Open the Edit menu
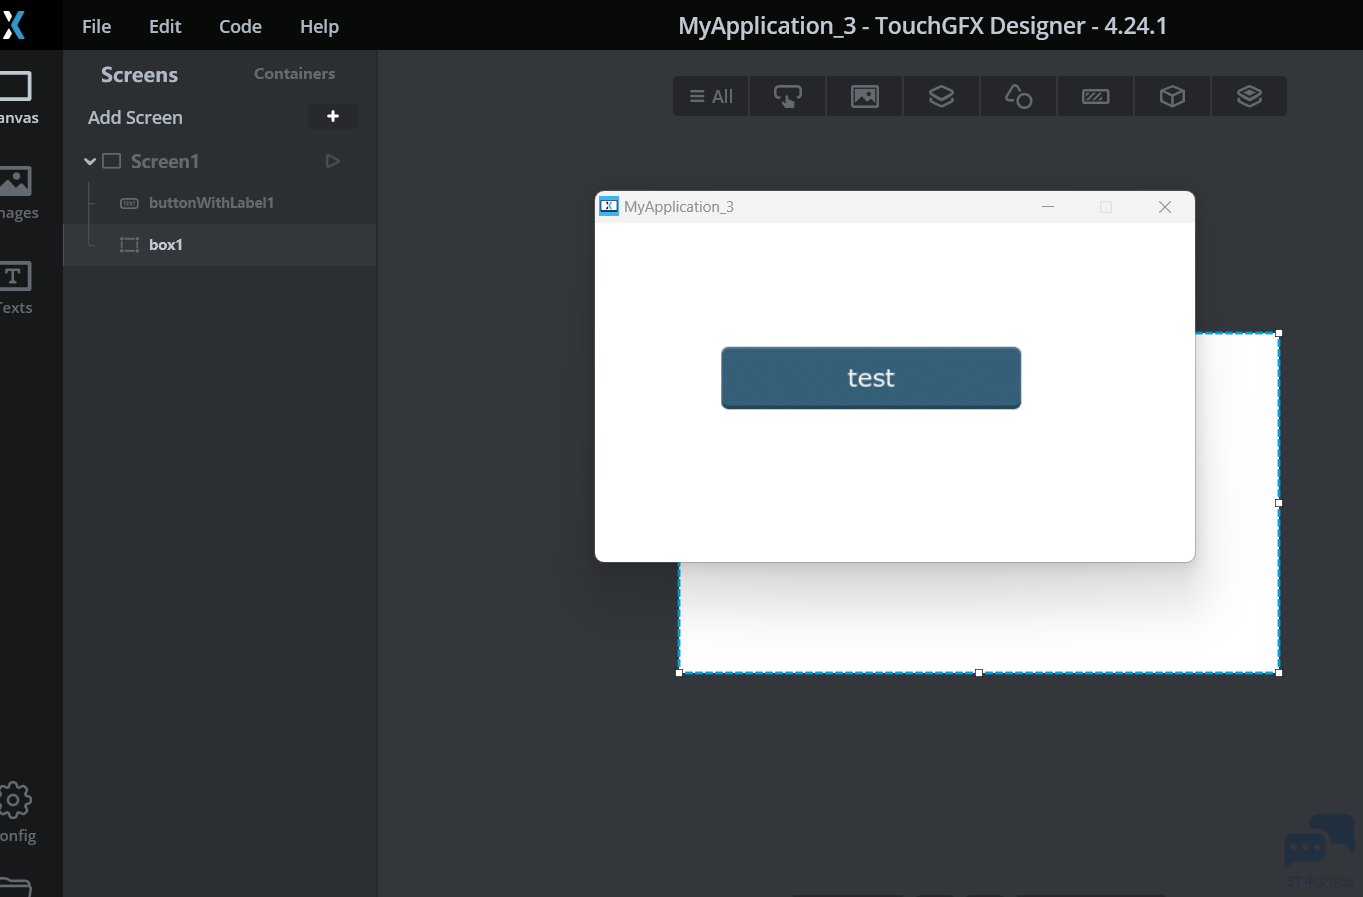Viewport: 1363px width, 897px height. click(x=165, y=26)
